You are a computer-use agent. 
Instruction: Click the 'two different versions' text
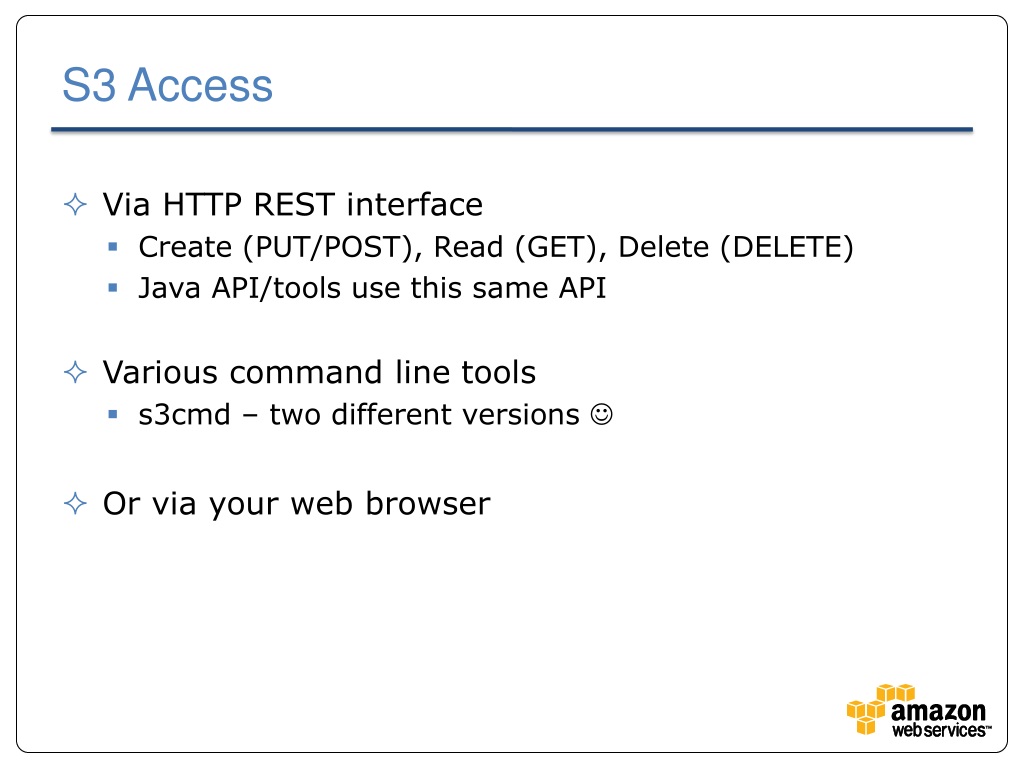[424, 415]
